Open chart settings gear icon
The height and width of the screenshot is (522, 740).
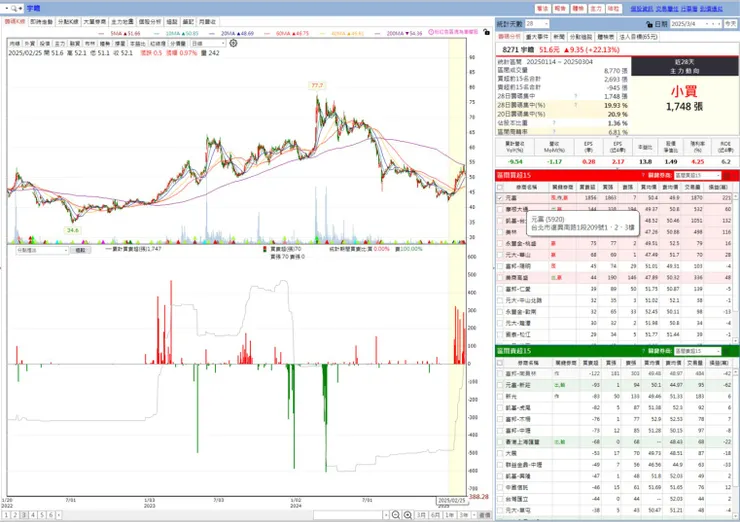[233, 43]
